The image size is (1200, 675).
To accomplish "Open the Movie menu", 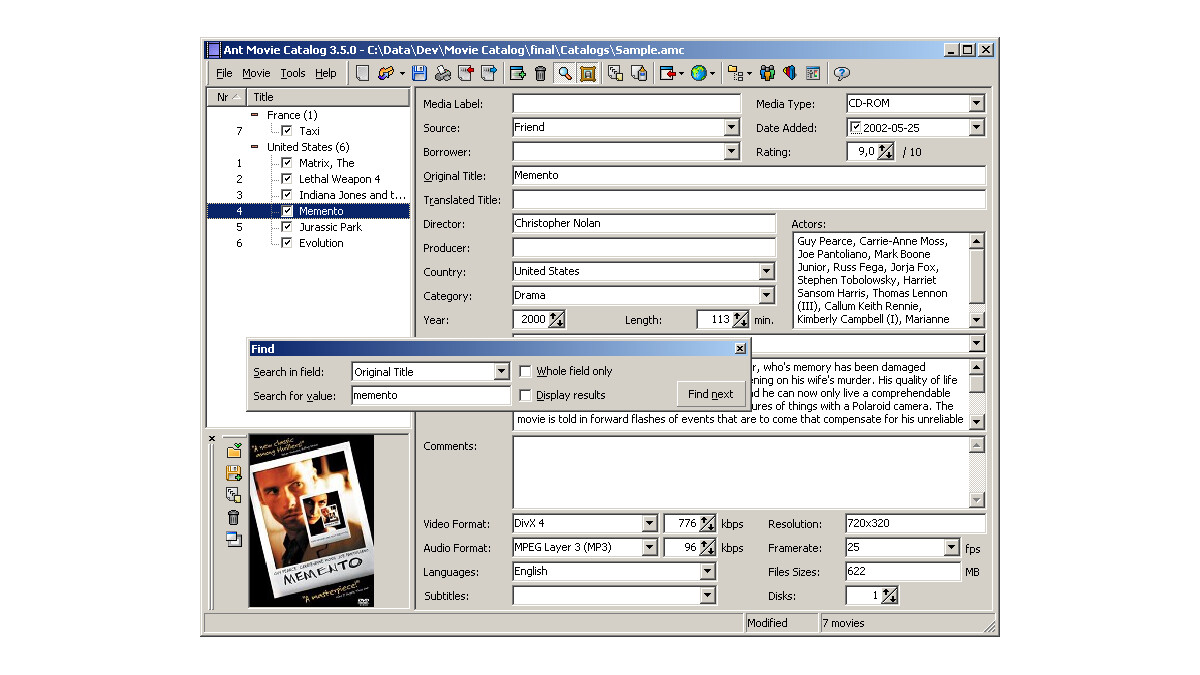I will (256, 73).
